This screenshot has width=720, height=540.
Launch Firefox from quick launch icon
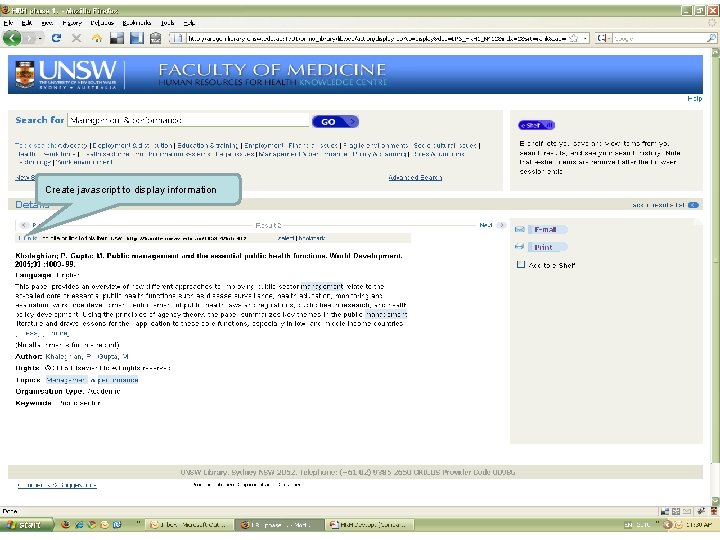[66, 524]
